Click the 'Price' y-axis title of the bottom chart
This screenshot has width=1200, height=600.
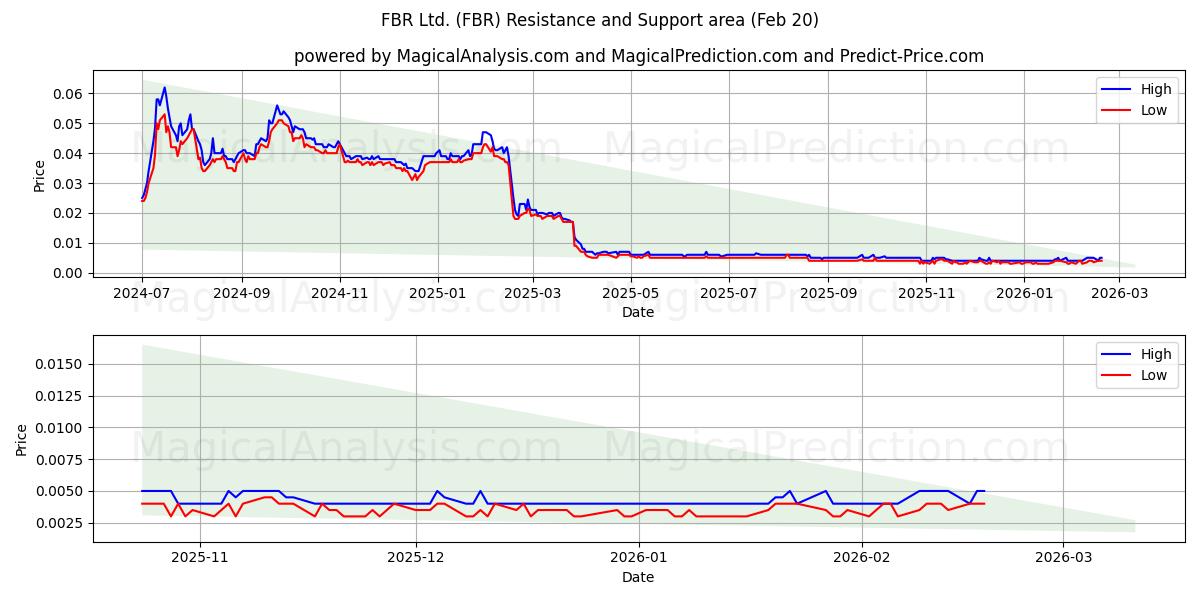click(x=22, y=439)
